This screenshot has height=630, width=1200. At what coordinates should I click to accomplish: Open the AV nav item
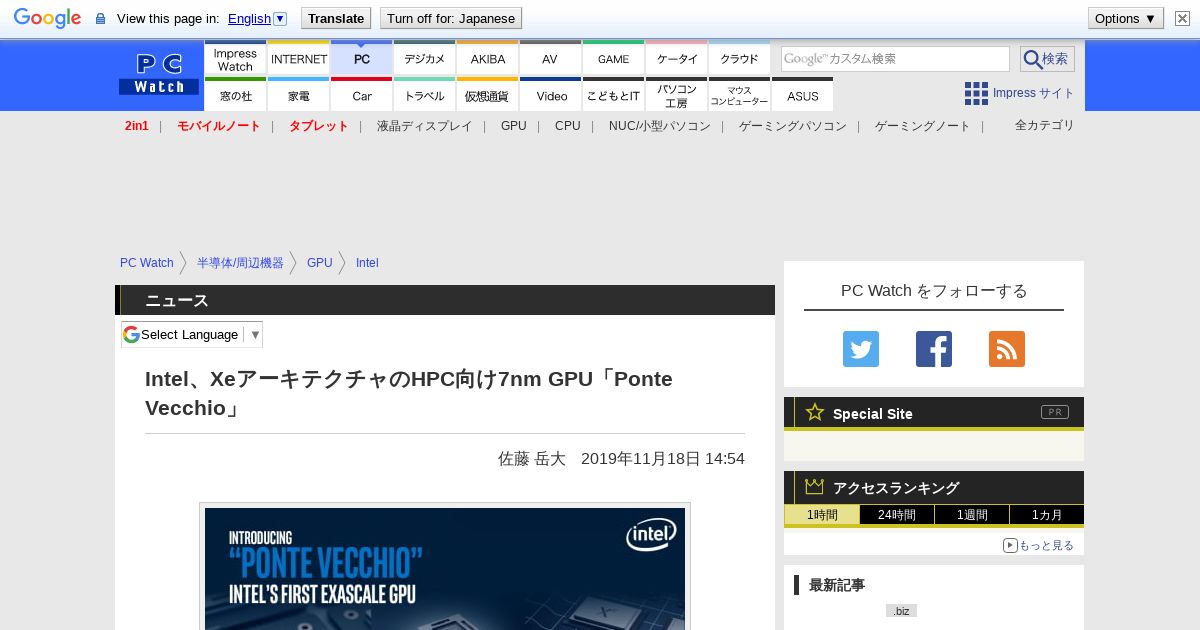tap(550, 59)
